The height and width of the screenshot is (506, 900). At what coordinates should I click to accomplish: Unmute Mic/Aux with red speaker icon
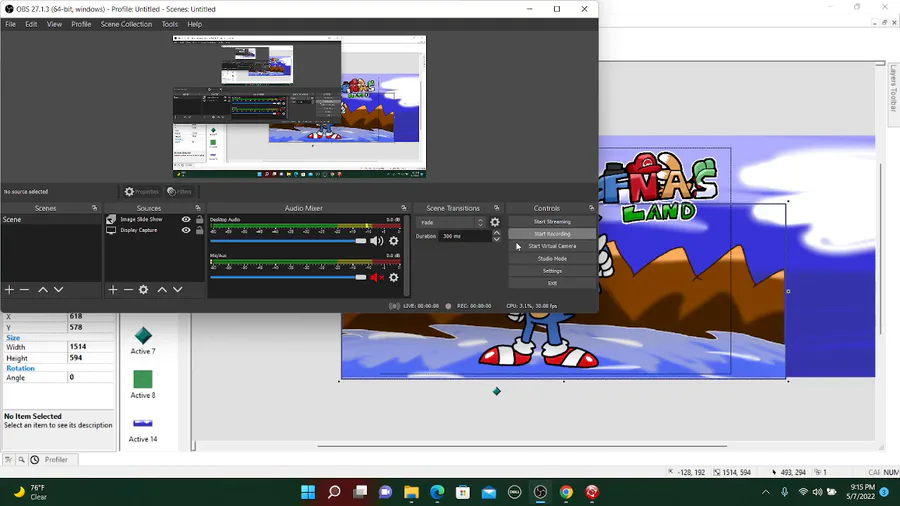point(377,278)
